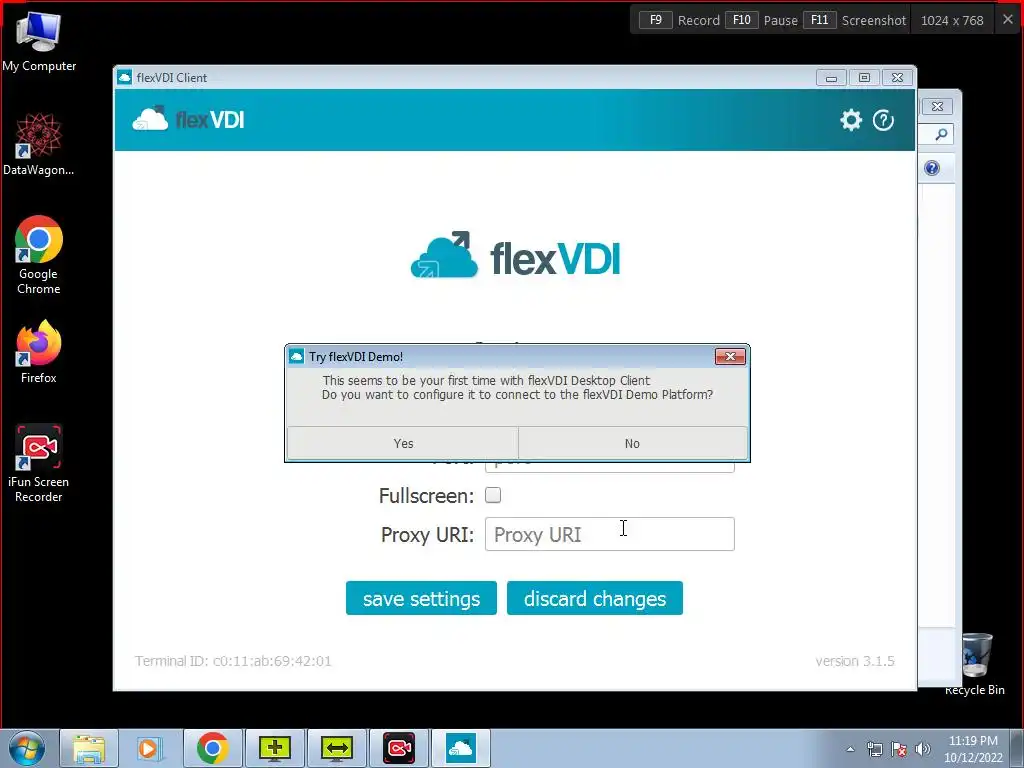Viewport: 1024px width, 768px height.
Task: Open Windows Media Player from taskbar
Action: [150, 748]
